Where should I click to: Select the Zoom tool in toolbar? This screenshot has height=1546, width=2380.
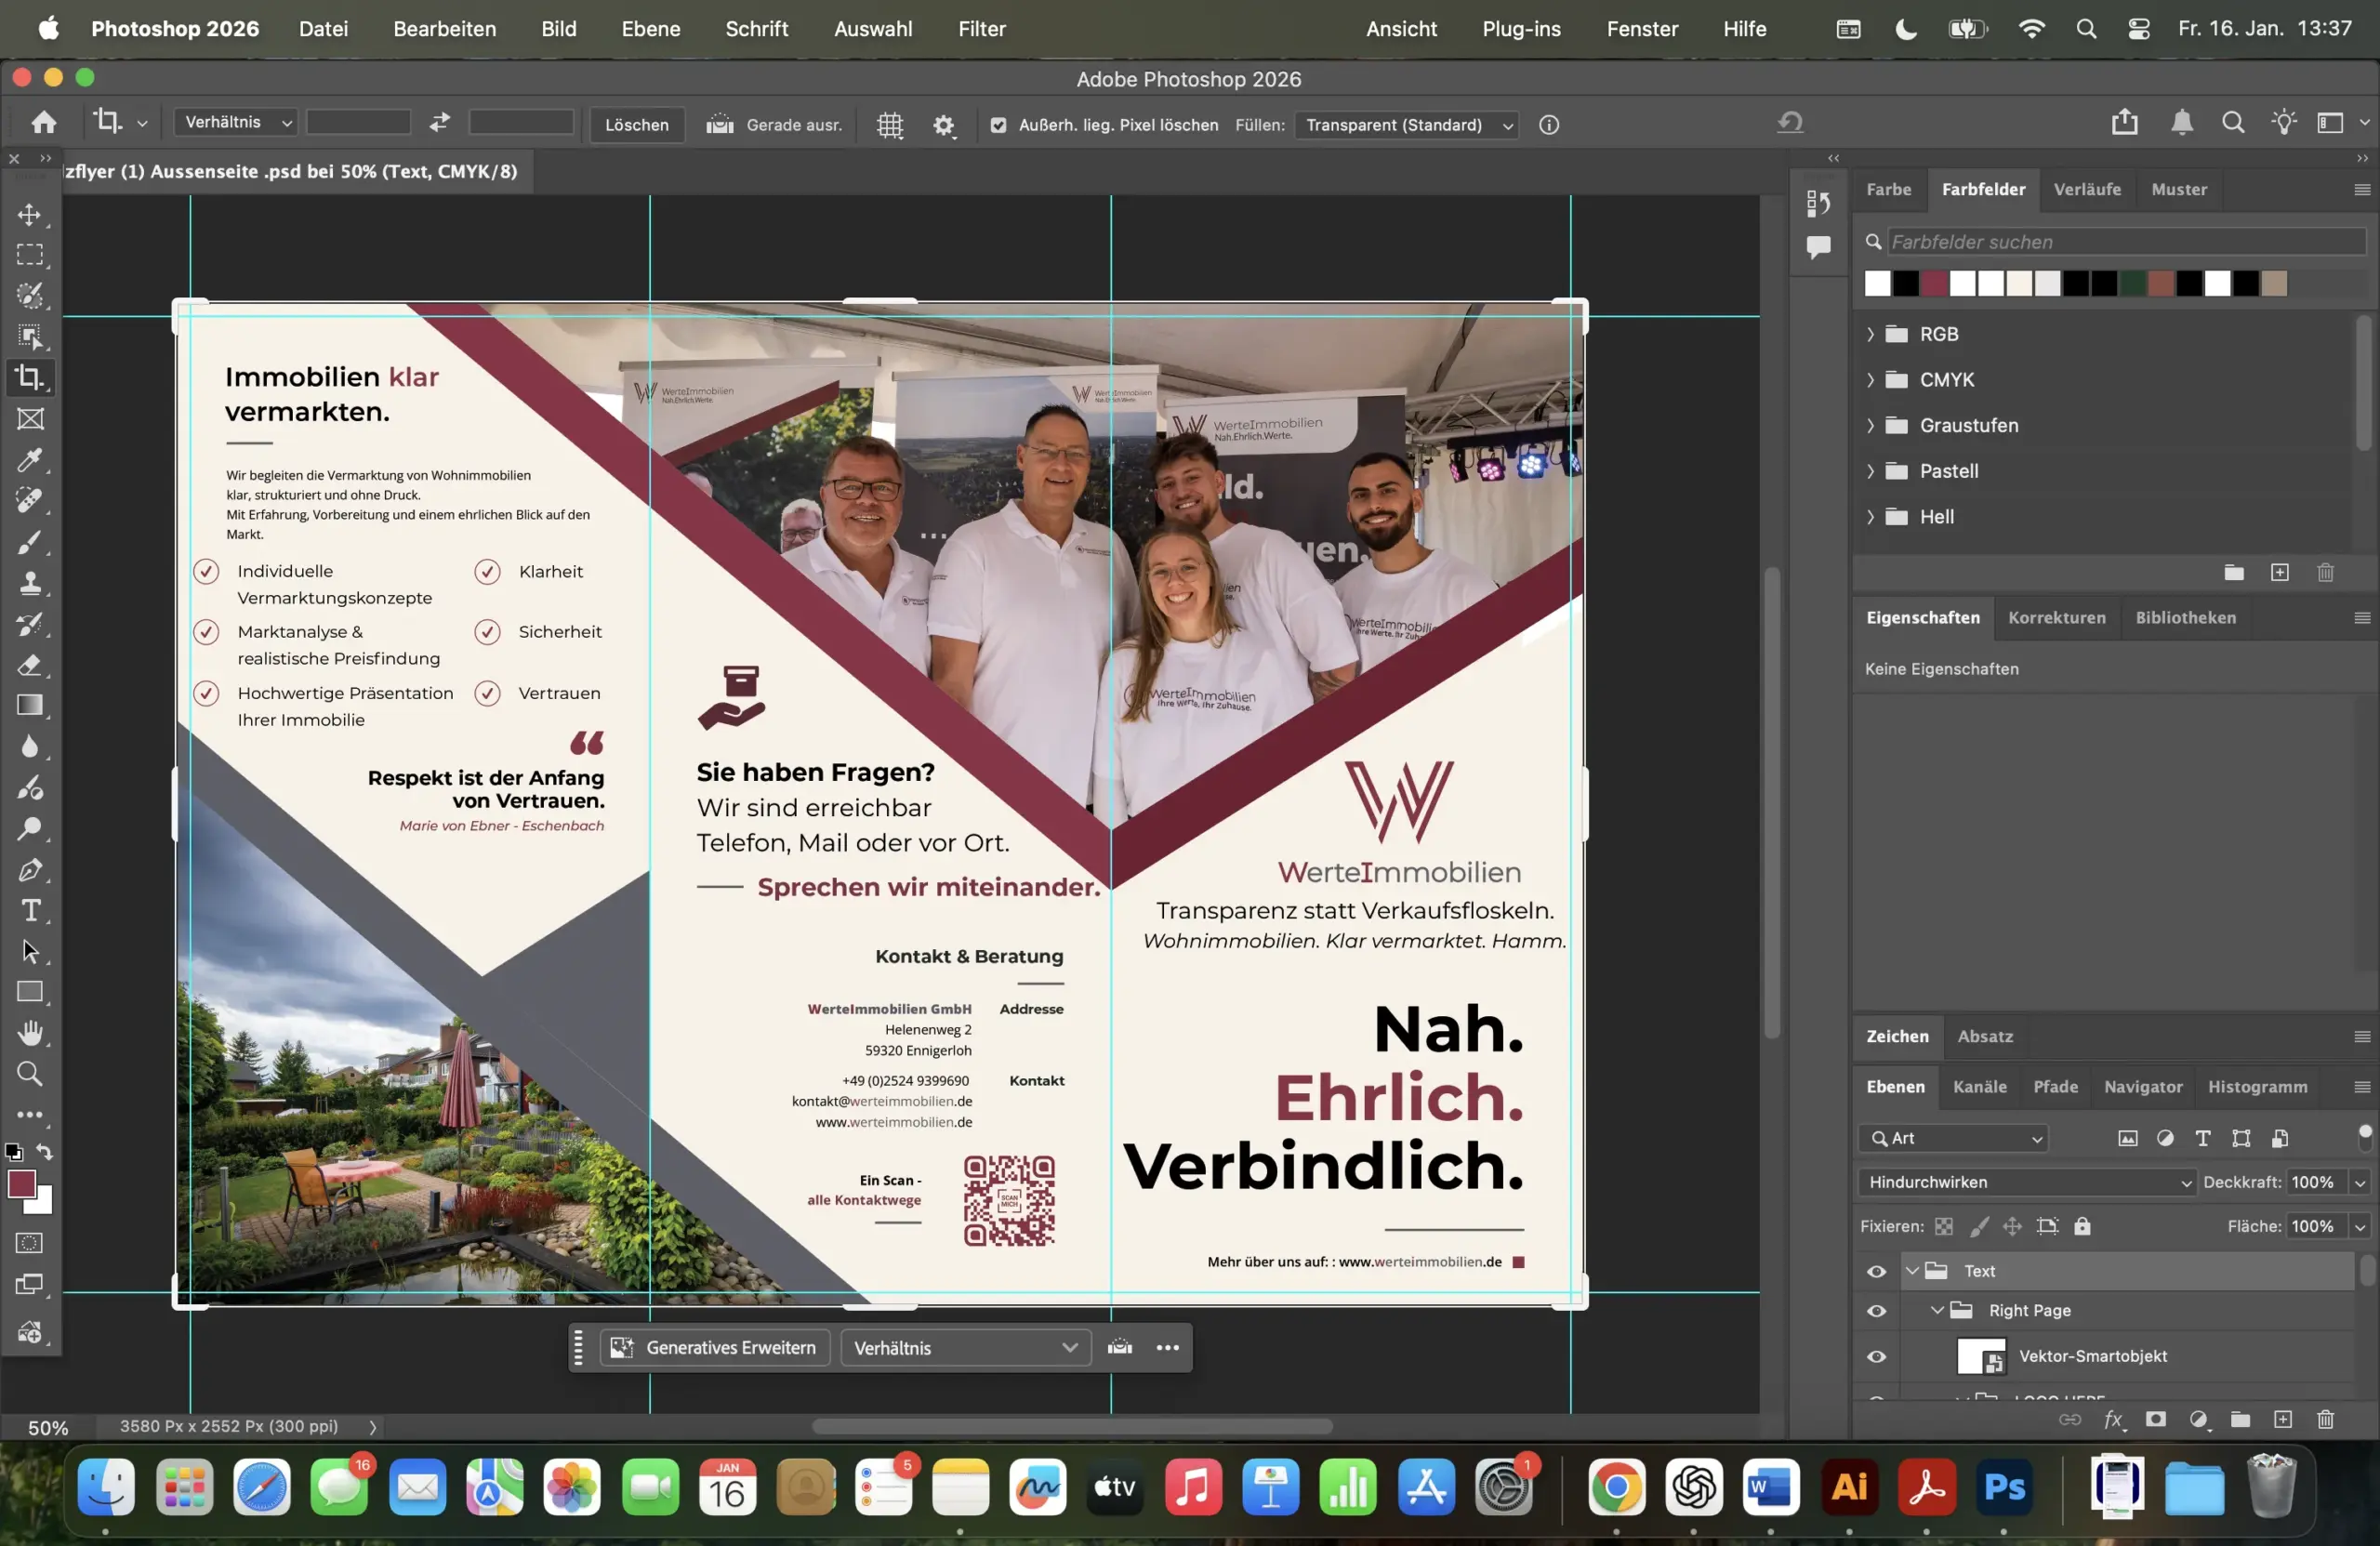pyautogui.click(x=30, y=1074)
